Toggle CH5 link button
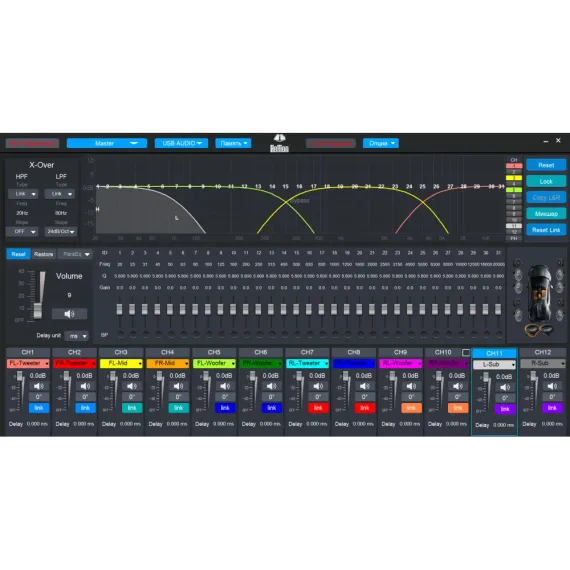Image resolution: width=570 pixels, height=570 pixels. [225, 408]
